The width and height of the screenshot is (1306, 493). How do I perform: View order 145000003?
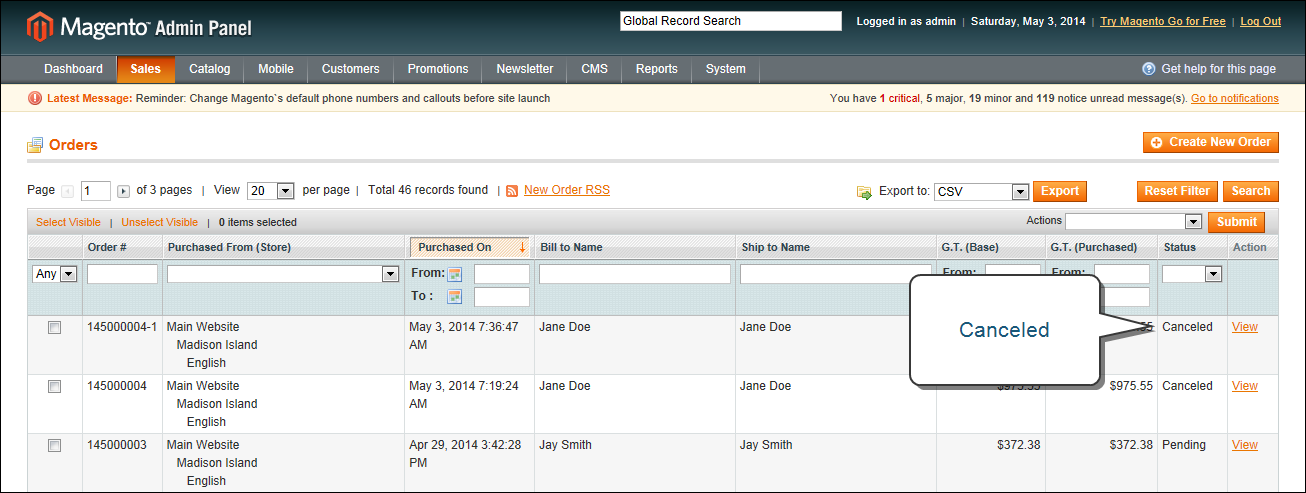[x=1245, y=445]
